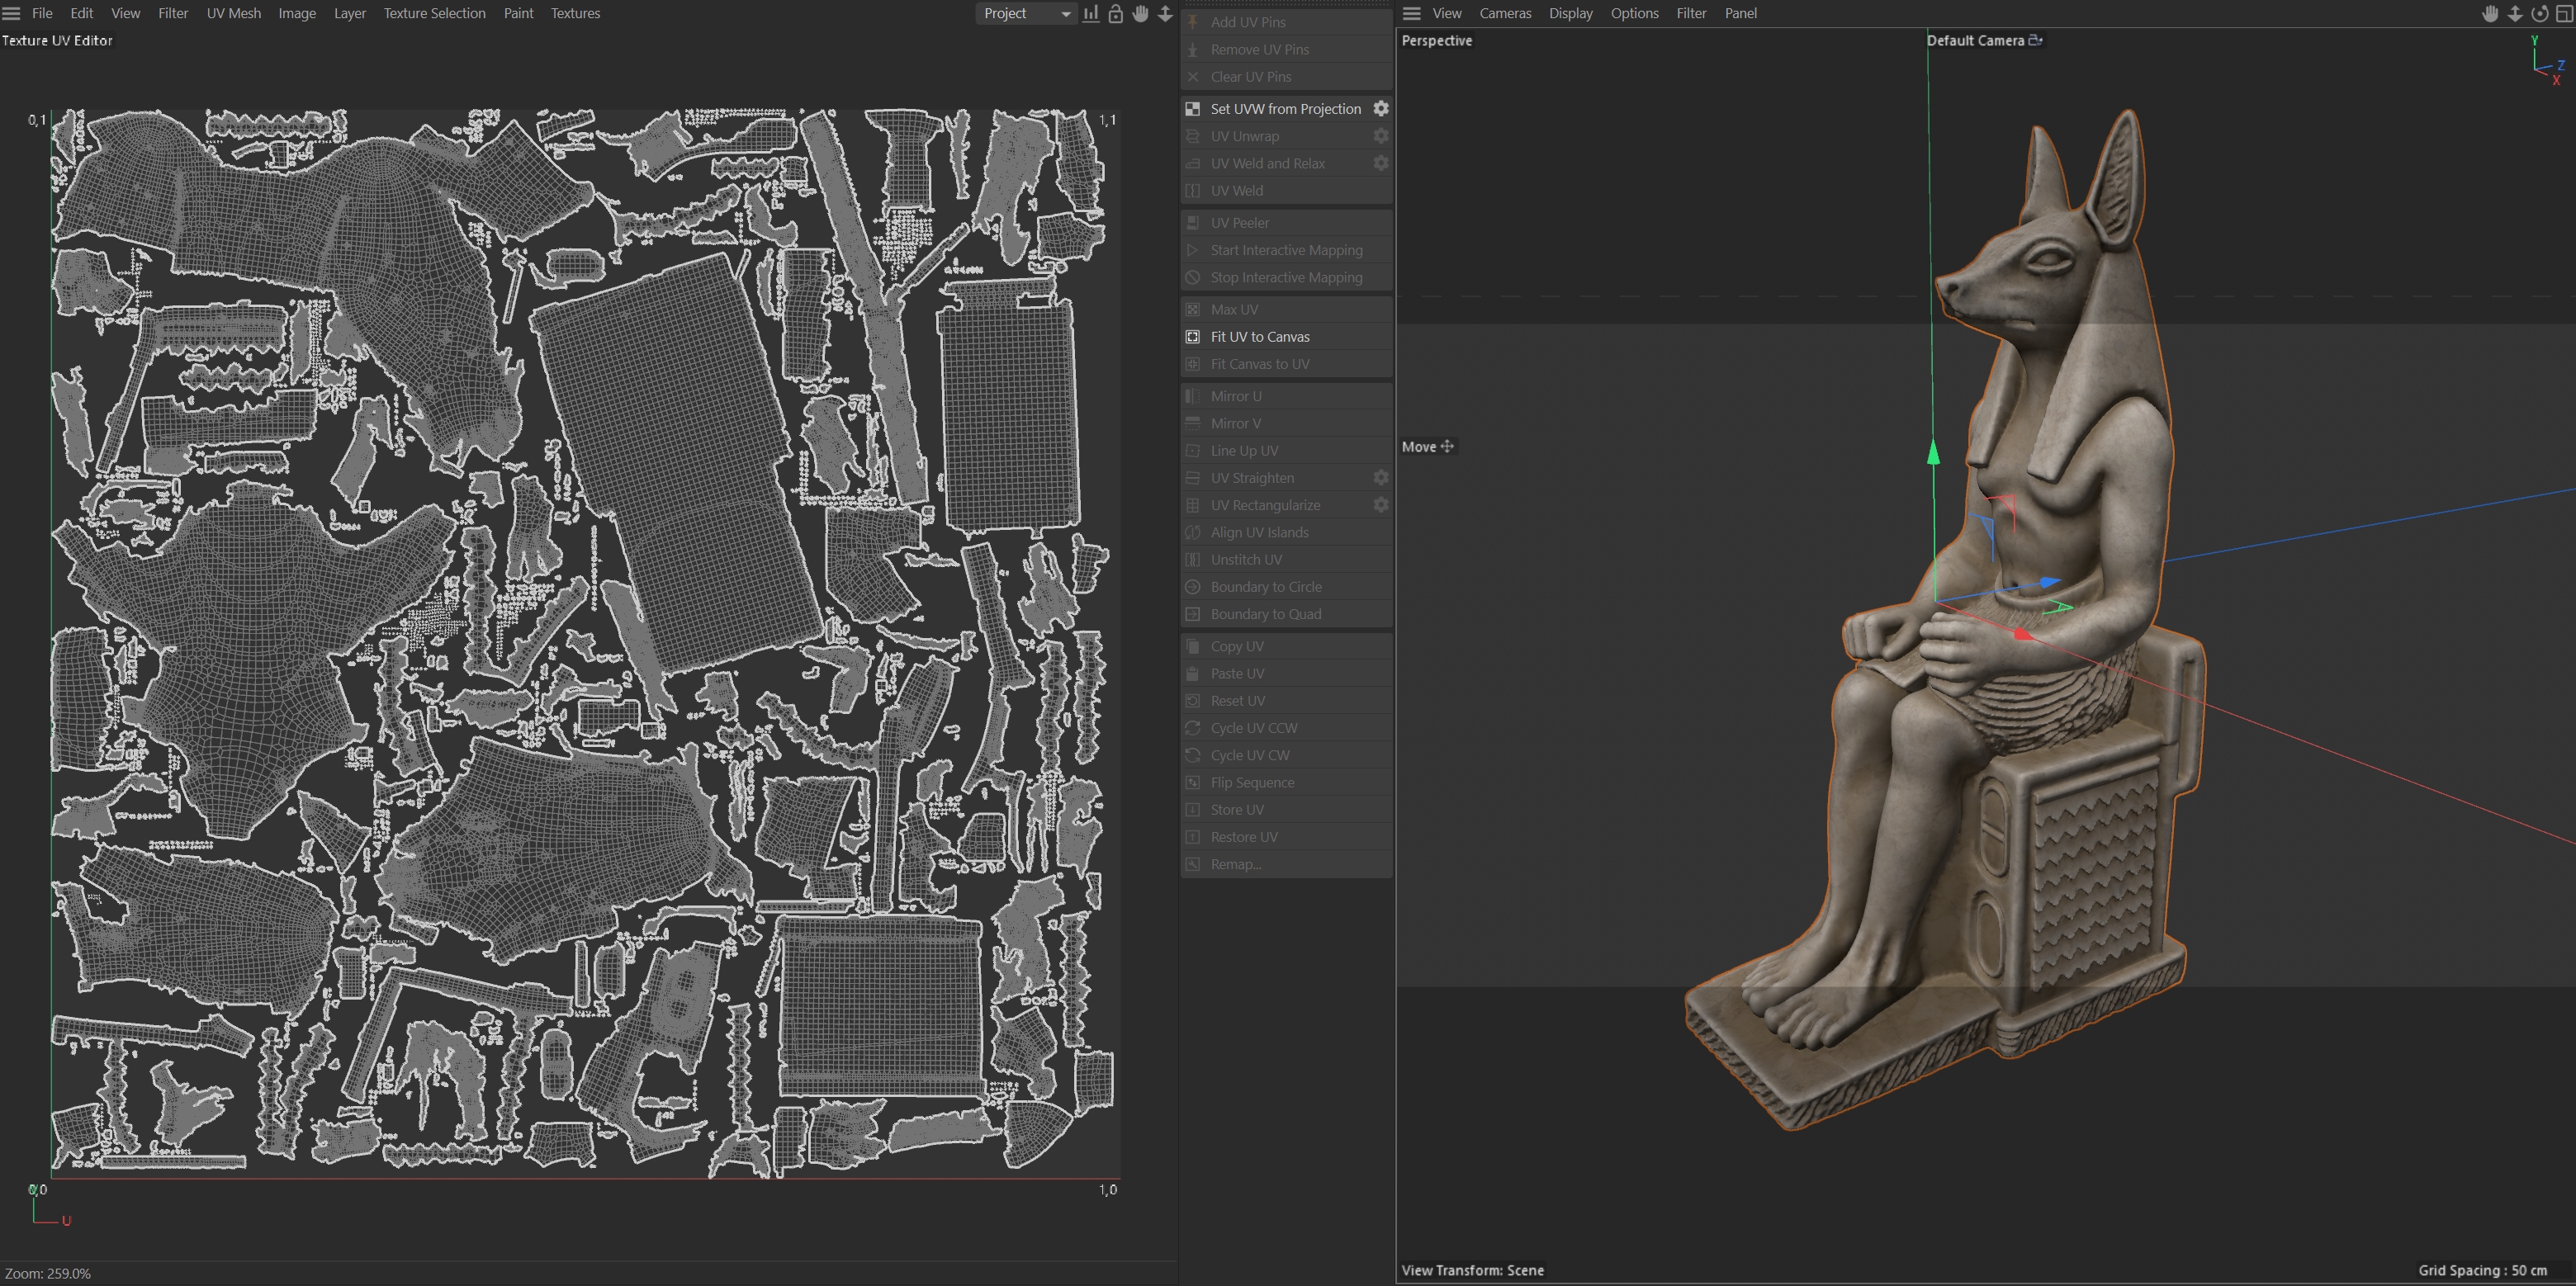Click the Move tool label in viewport

click(1418, 447)
